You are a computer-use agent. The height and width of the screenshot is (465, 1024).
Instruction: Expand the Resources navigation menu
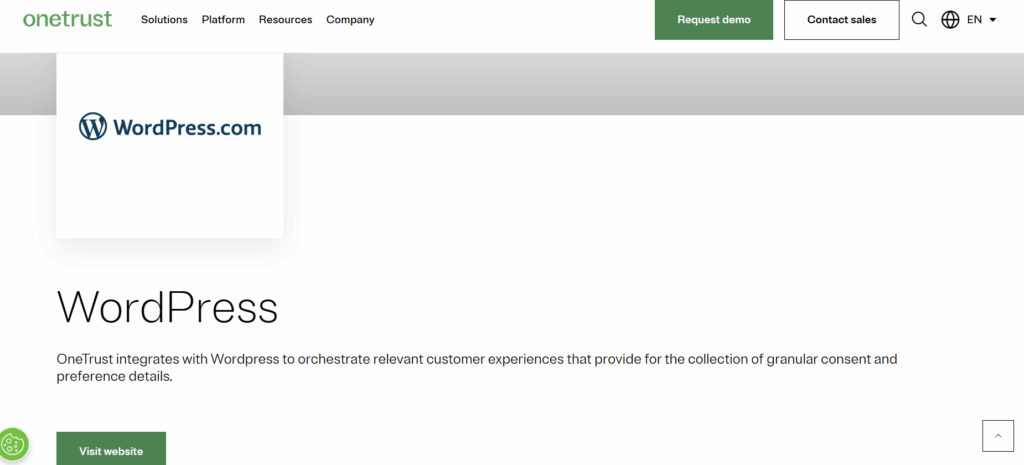pyautogui.click(x=285, y=20)
